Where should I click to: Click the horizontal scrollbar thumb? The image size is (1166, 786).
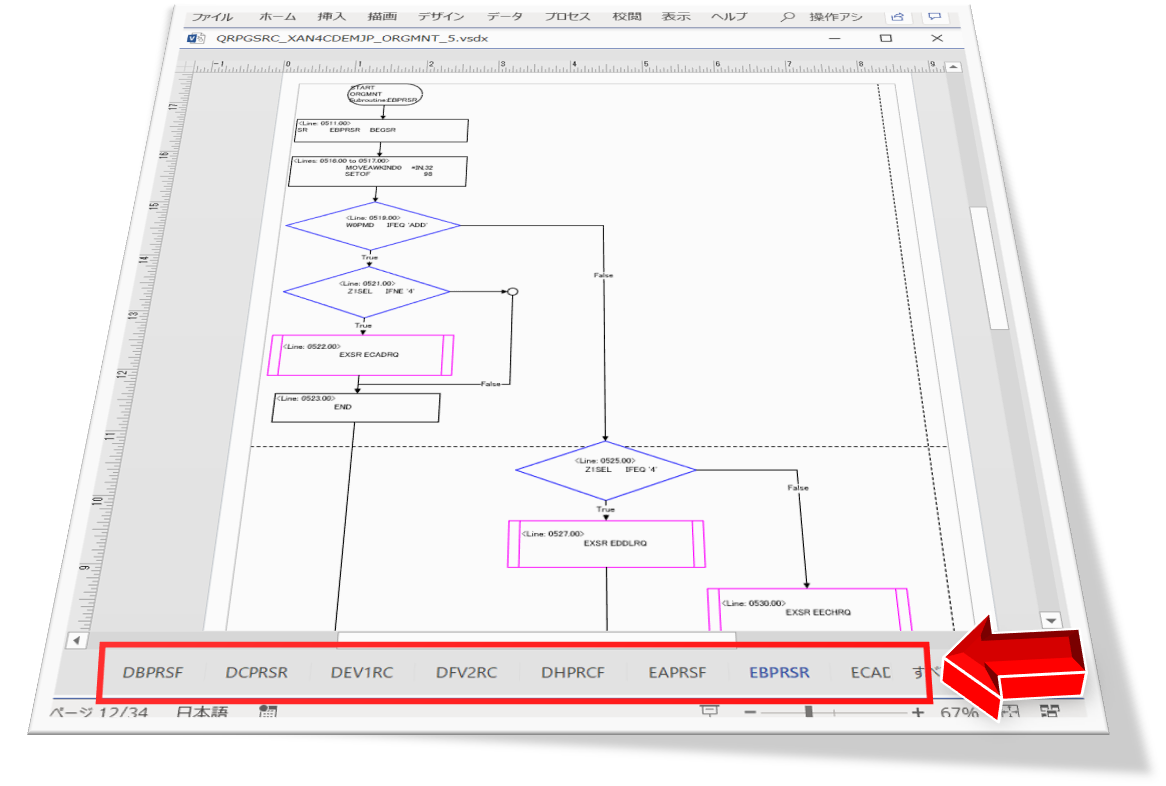535,636
